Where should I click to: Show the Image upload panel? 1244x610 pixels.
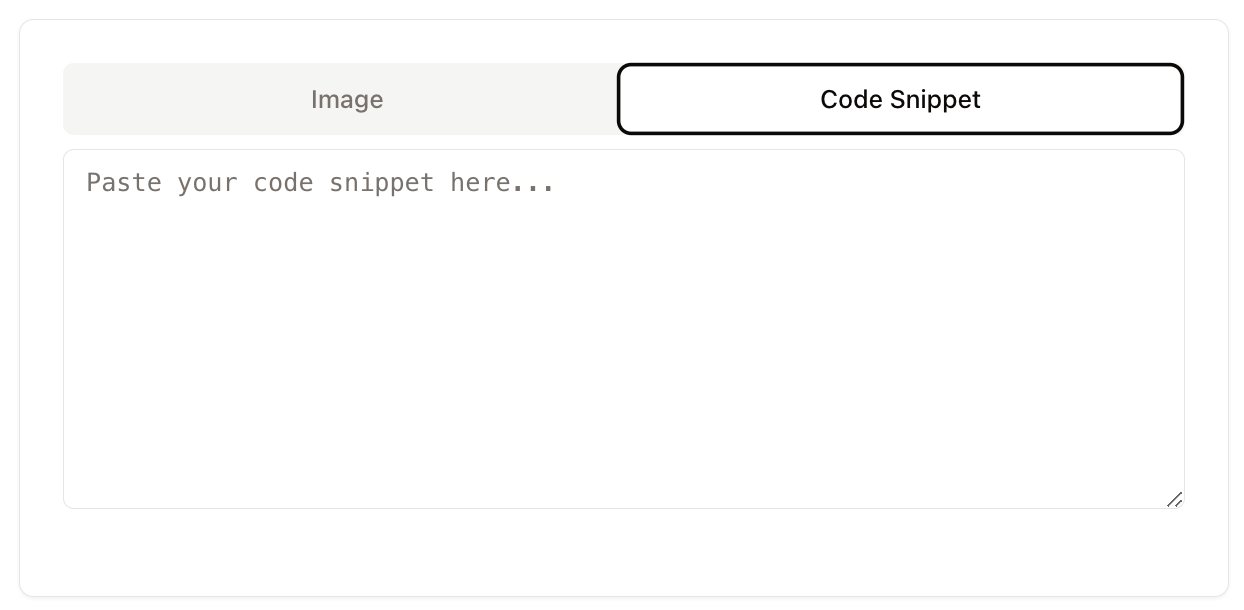pos(346,99)
